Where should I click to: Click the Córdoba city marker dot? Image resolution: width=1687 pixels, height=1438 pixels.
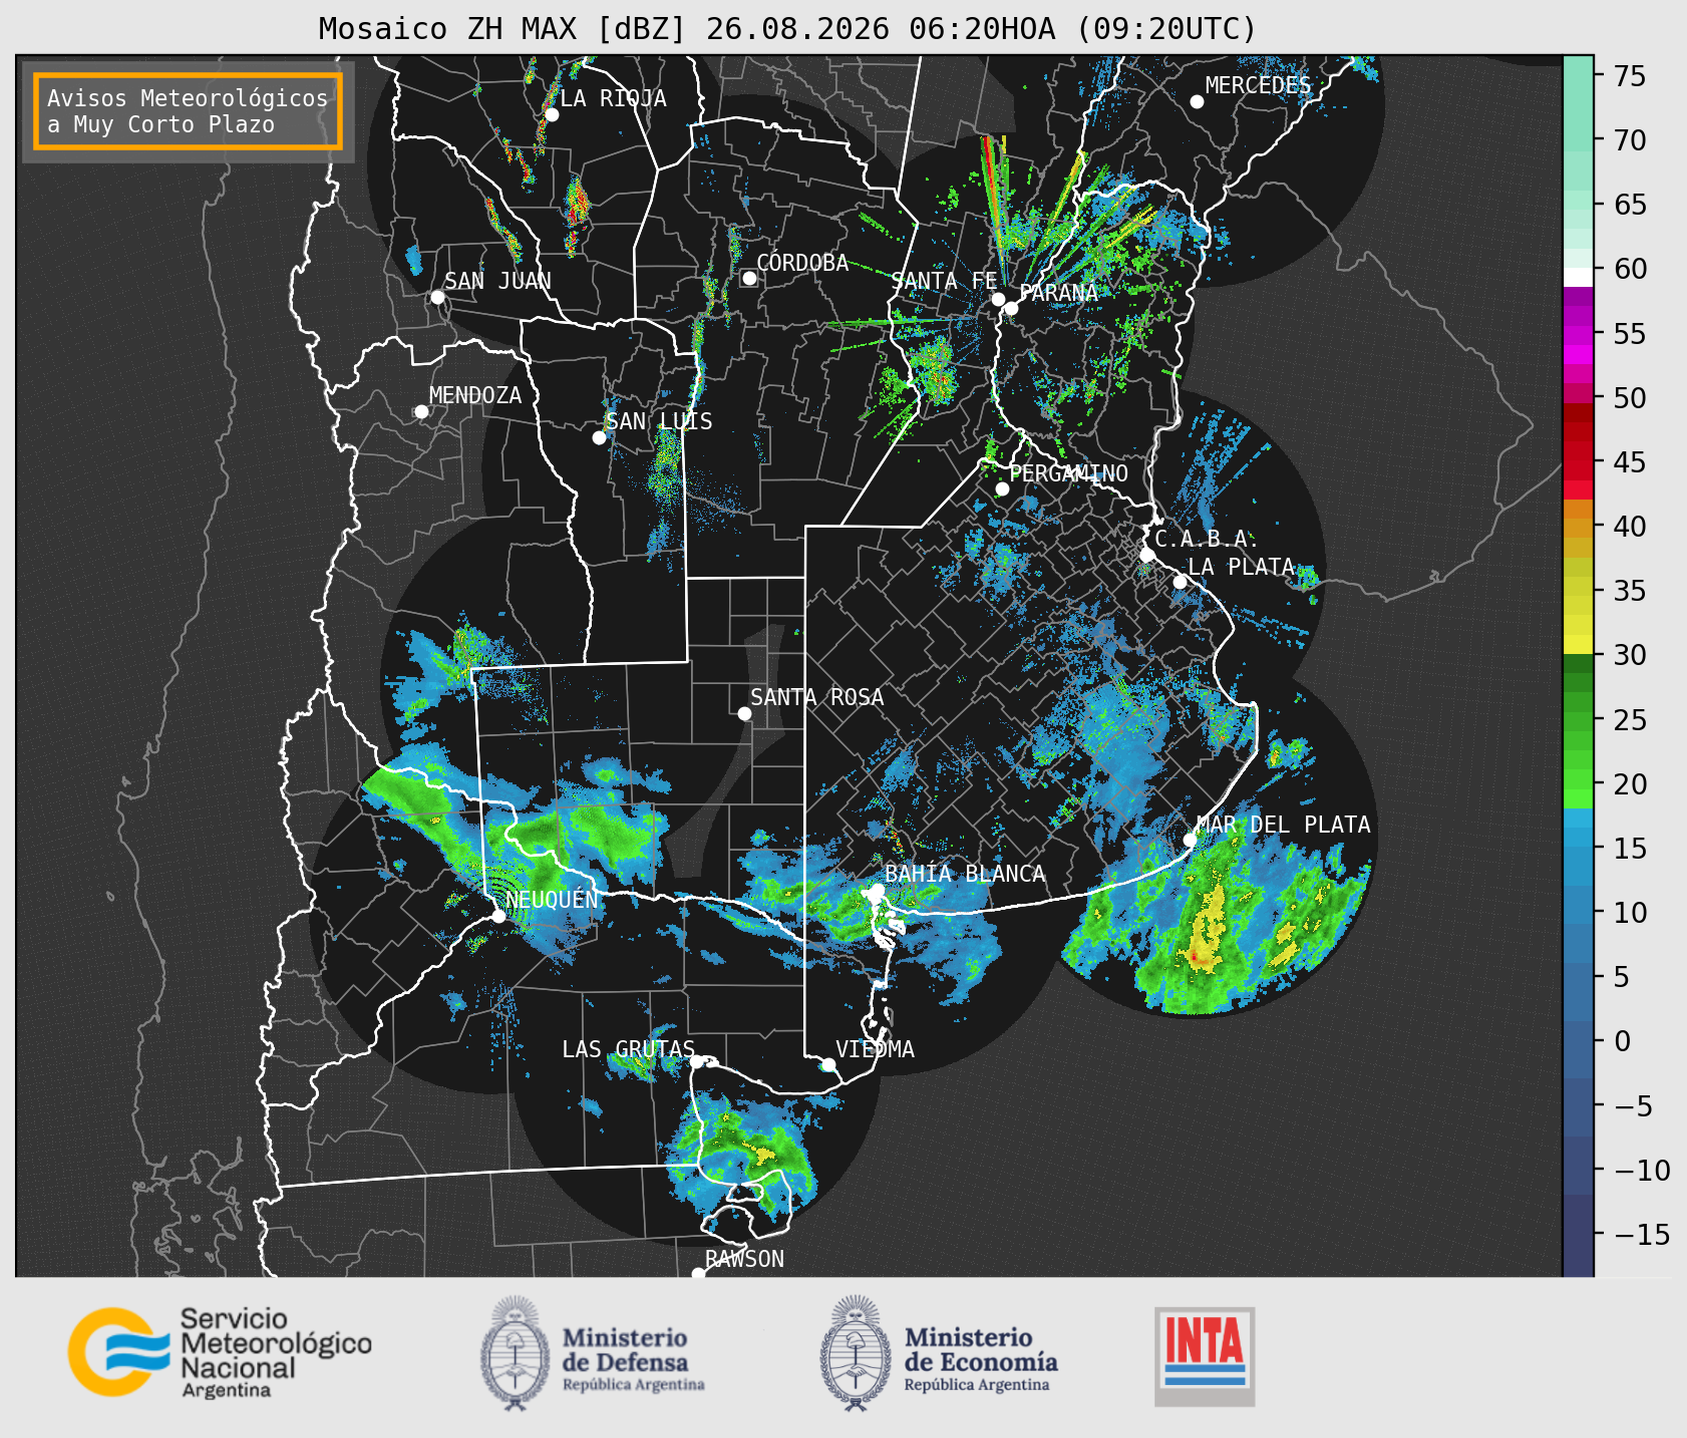749,278
